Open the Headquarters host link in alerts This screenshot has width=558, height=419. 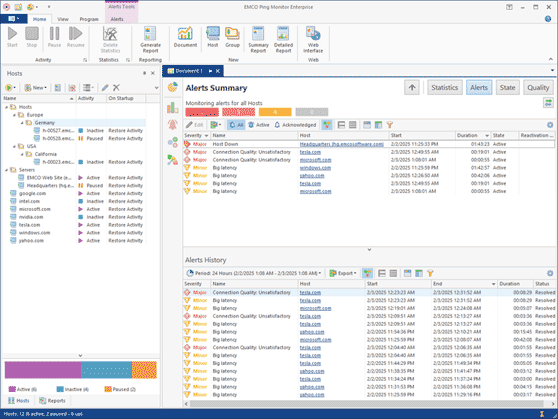tap(341, 144)
